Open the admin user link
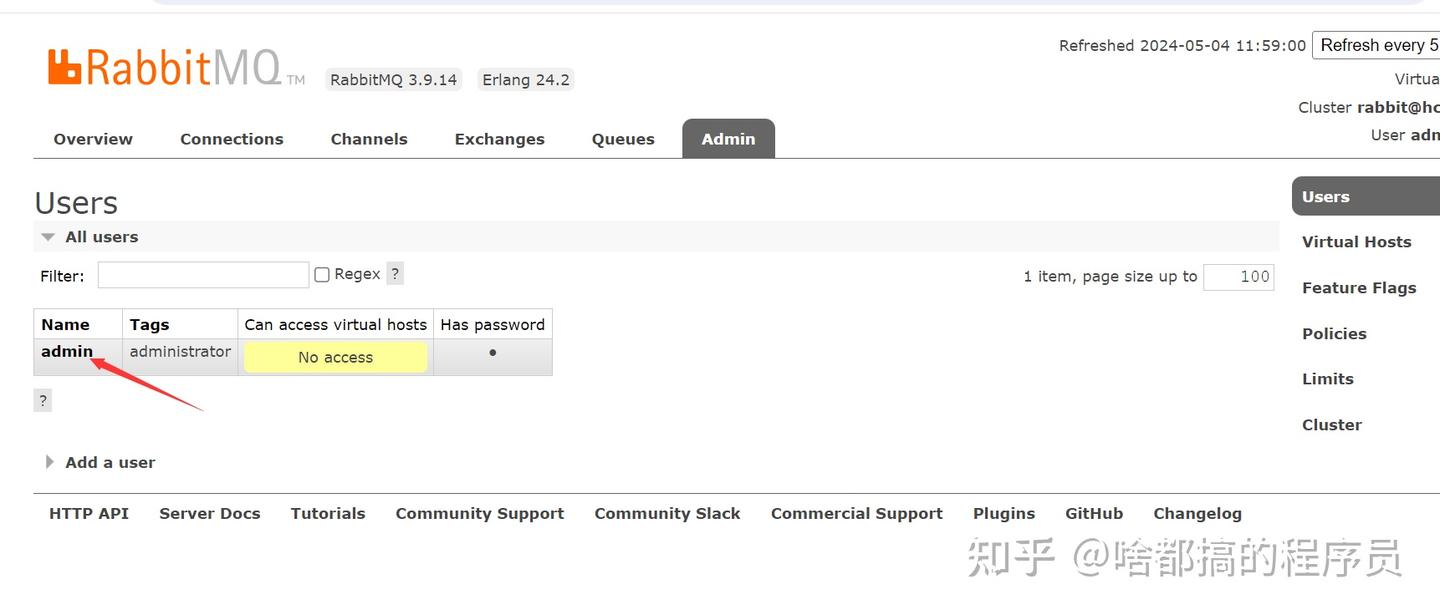1440x615 pixels. tap(67, 351)
